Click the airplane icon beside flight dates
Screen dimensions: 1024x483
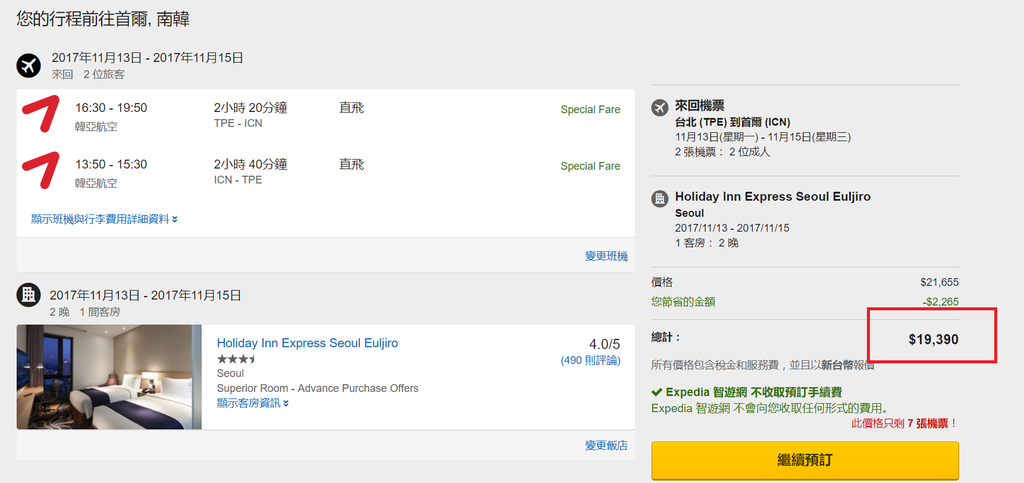[29, 65]
